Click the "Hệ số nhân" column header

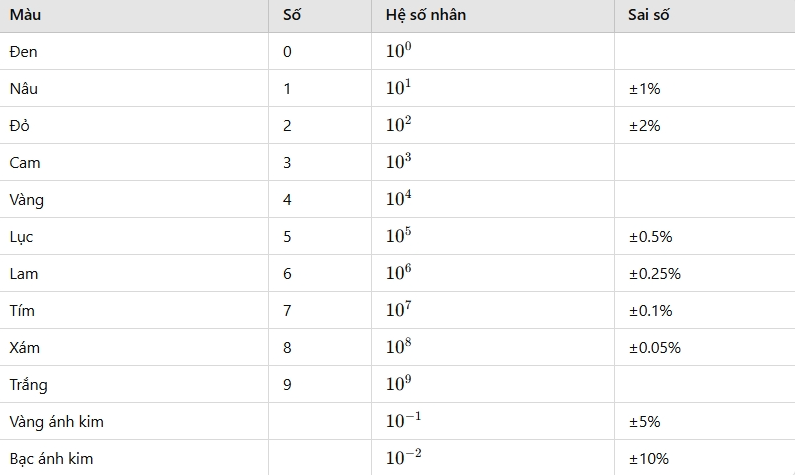tap(425, 15)
